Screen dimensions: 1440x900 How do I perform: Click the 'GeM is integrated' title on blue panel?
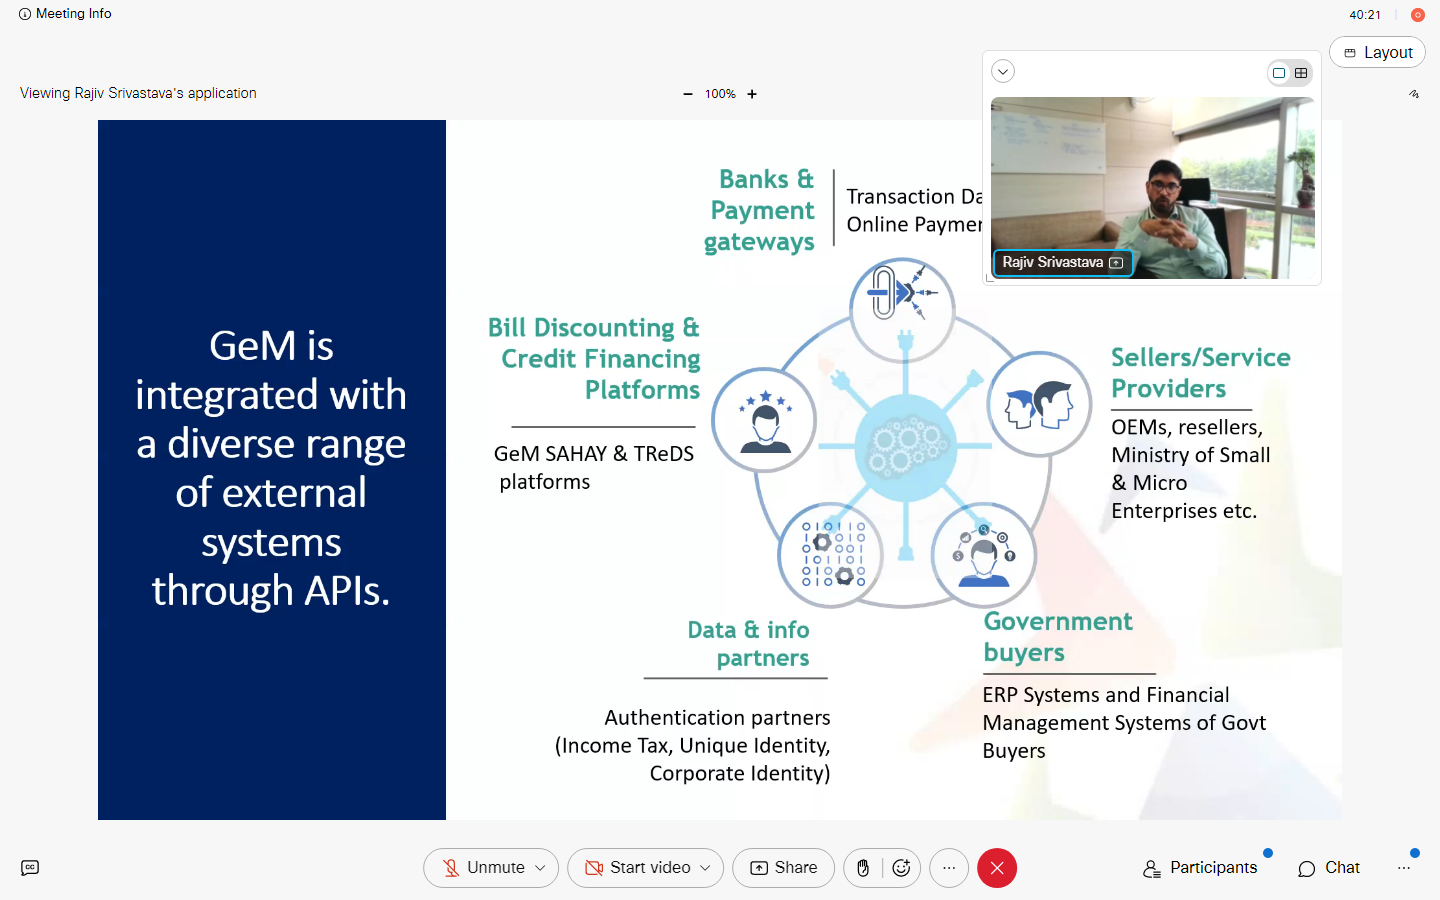tap(271, 468)
